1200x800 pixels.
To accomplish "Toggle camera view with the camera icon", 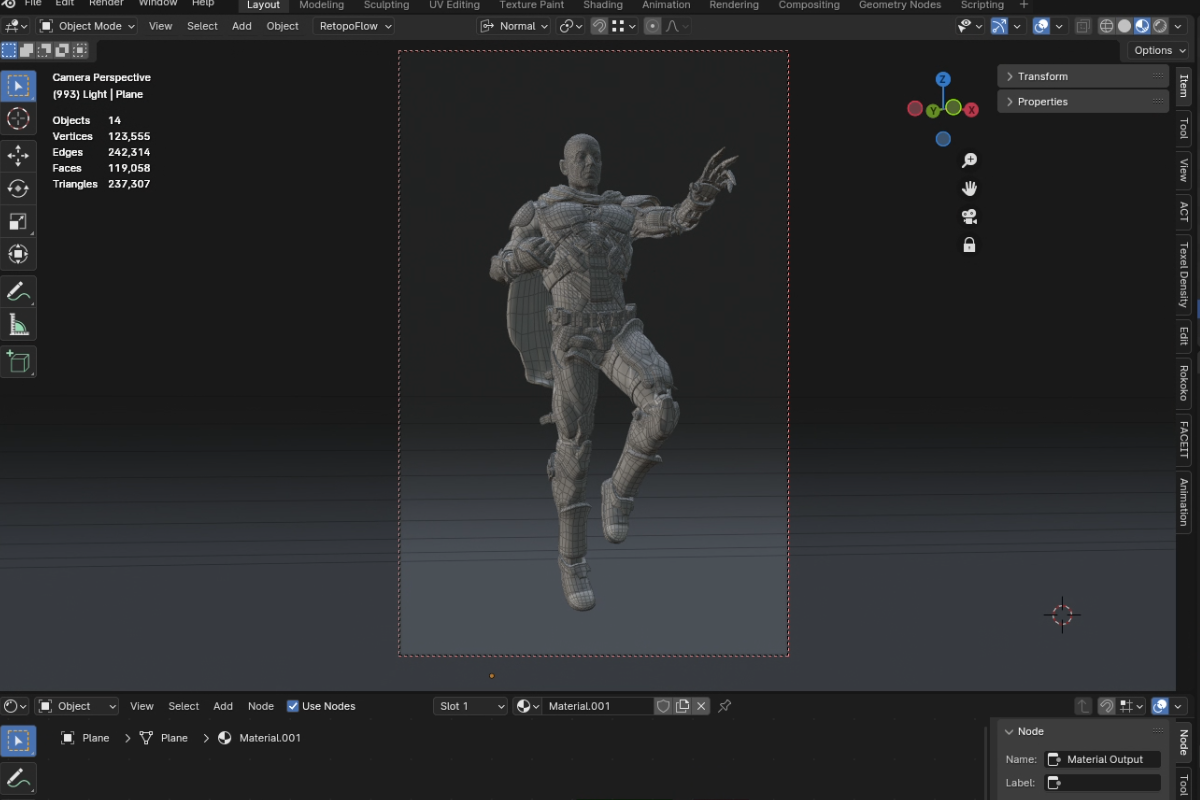I will point(968,217).
